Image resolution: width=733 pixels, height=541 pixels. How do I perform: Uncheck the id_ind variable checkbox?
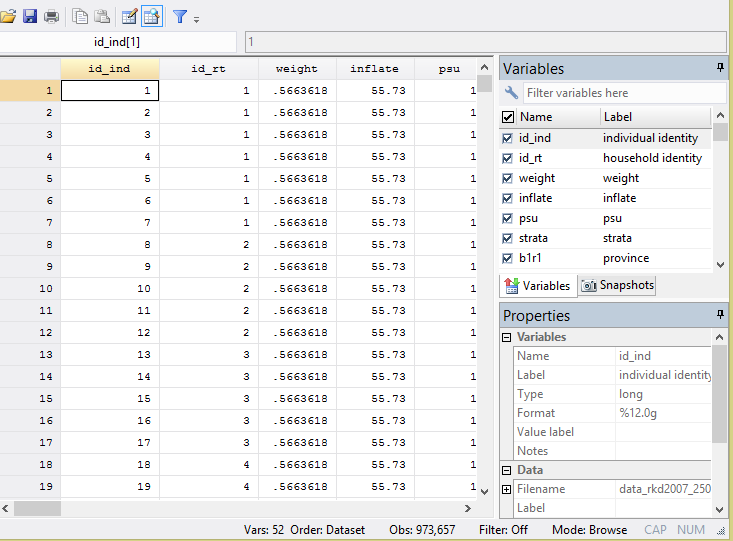(x=508, y=138)
